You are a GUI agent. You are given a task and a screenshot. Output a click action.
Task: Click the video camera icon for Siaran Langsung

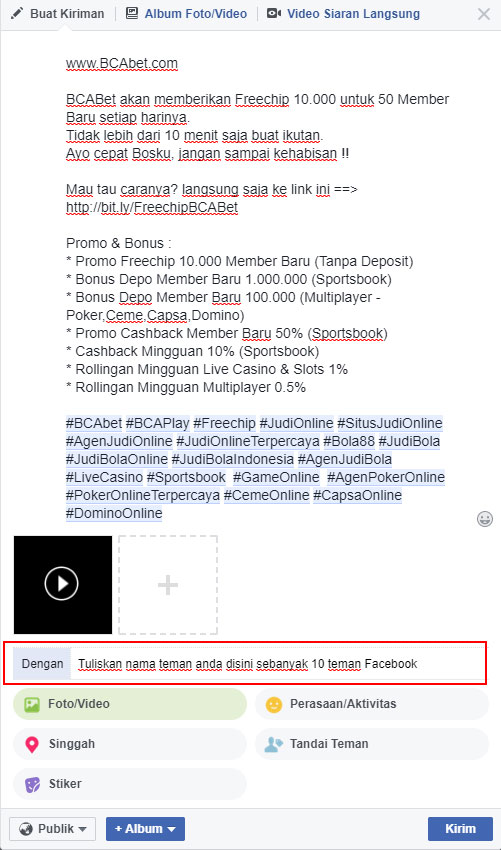pyautogui.click(x=274, y=14)
